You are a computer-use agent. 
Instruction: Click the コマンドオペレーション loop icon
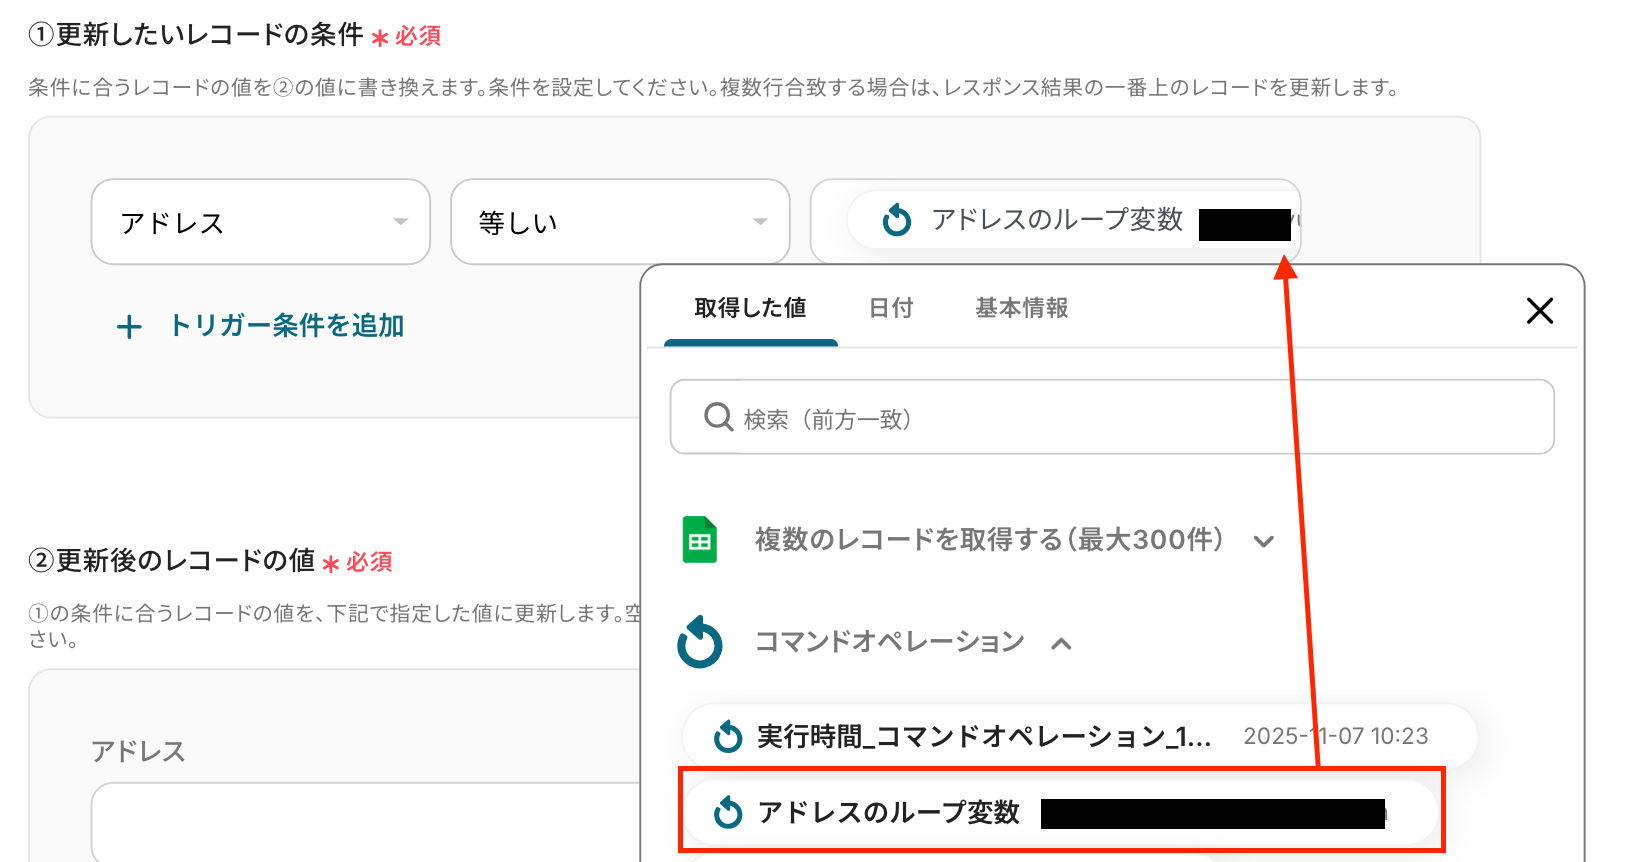700,641
